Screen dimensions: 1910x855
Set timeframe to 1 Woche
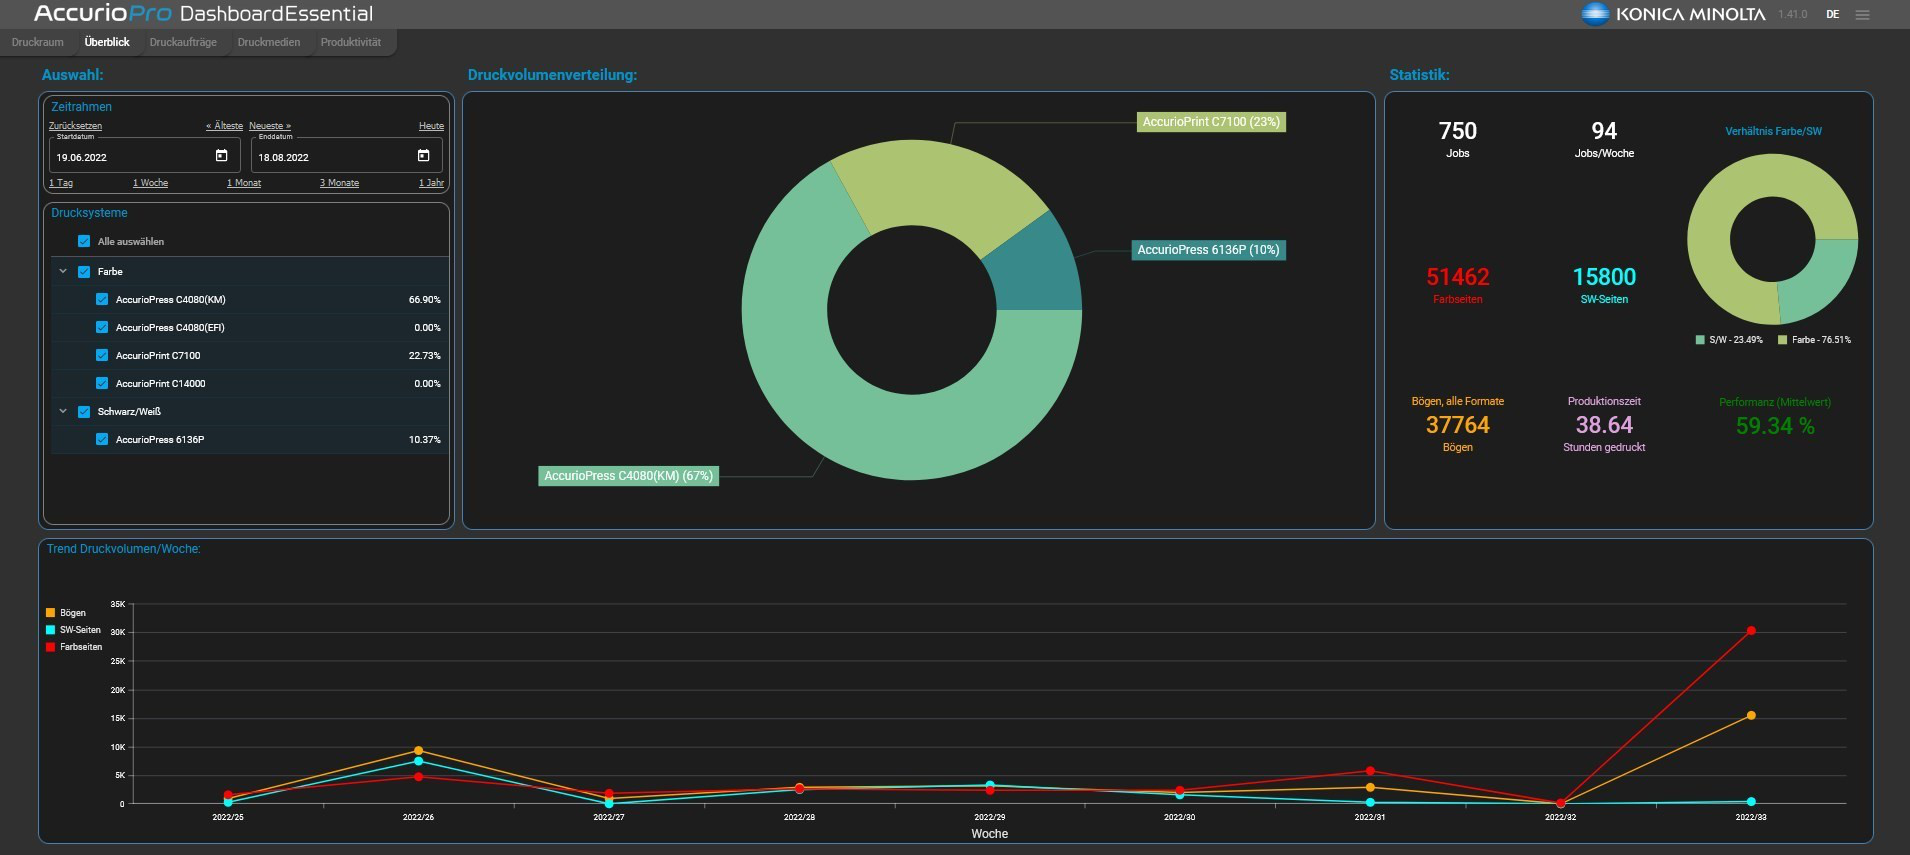[150, 183]
